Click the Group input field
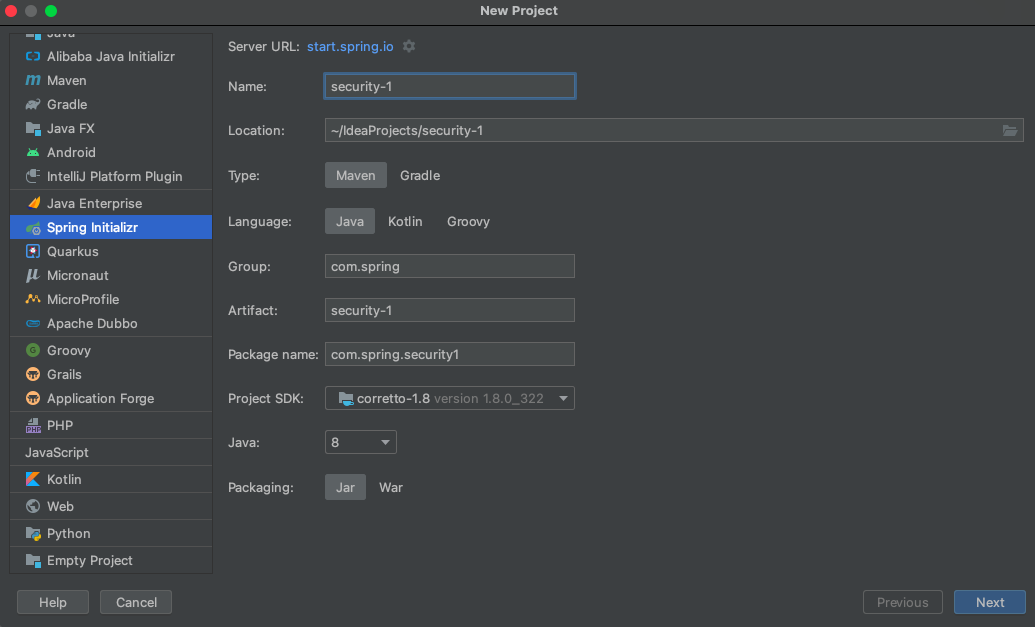1035x627 pixels. click(x=450, y=267)
